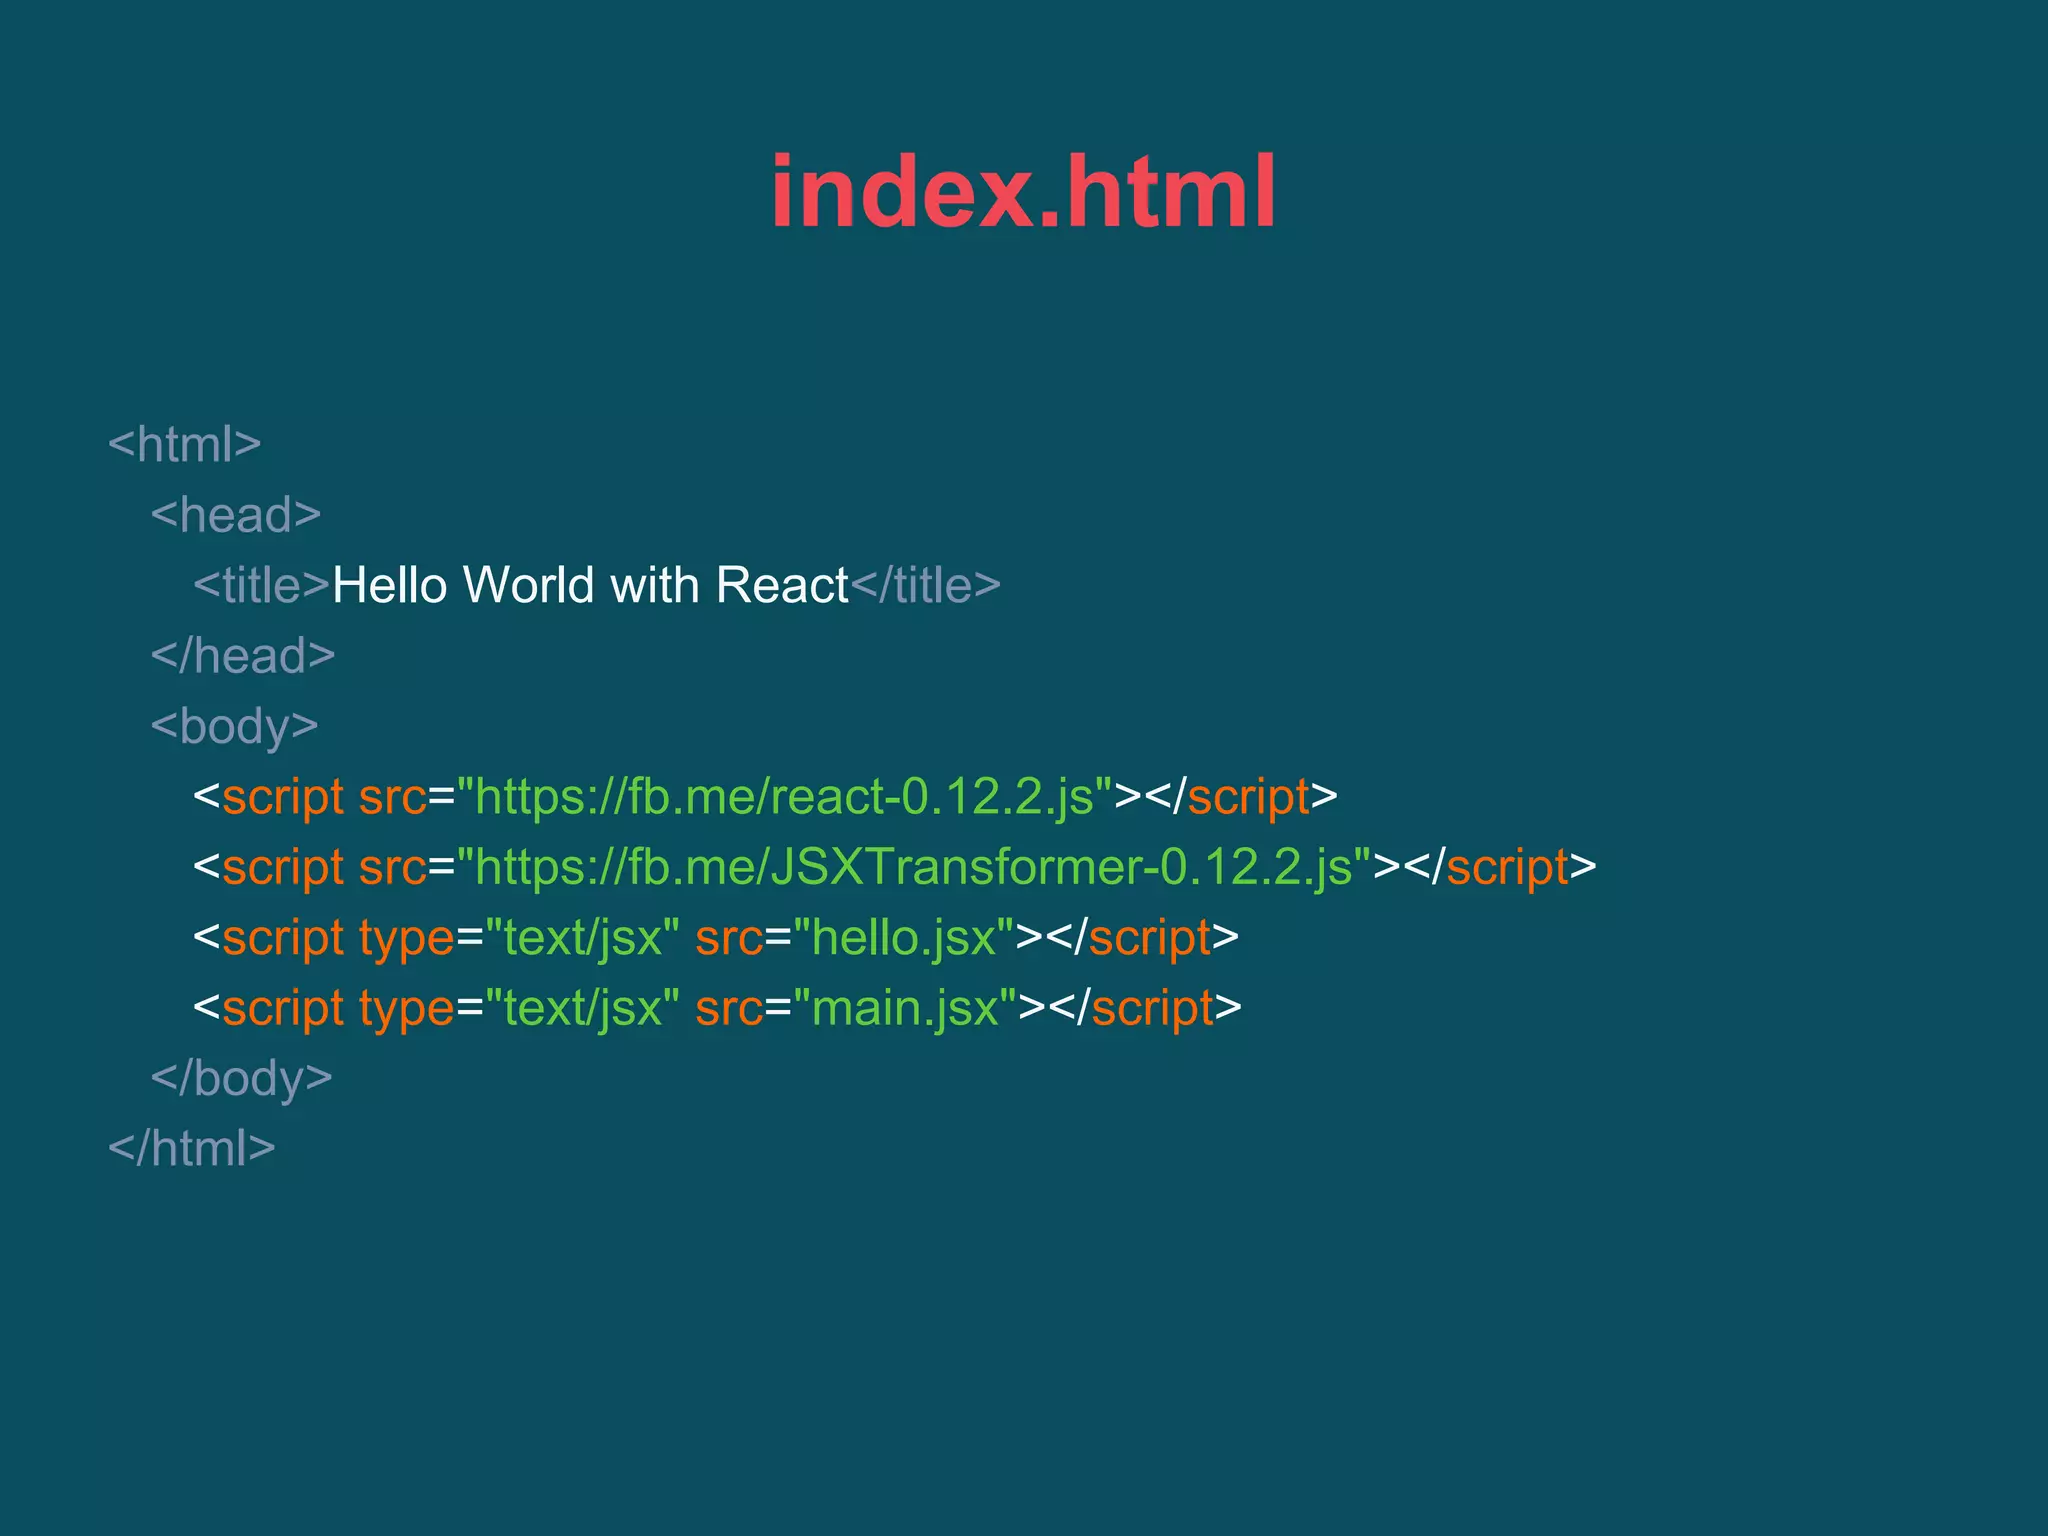Click text/jsx type on main.jsx line
The image size is (2048, 1536).
582,1008
